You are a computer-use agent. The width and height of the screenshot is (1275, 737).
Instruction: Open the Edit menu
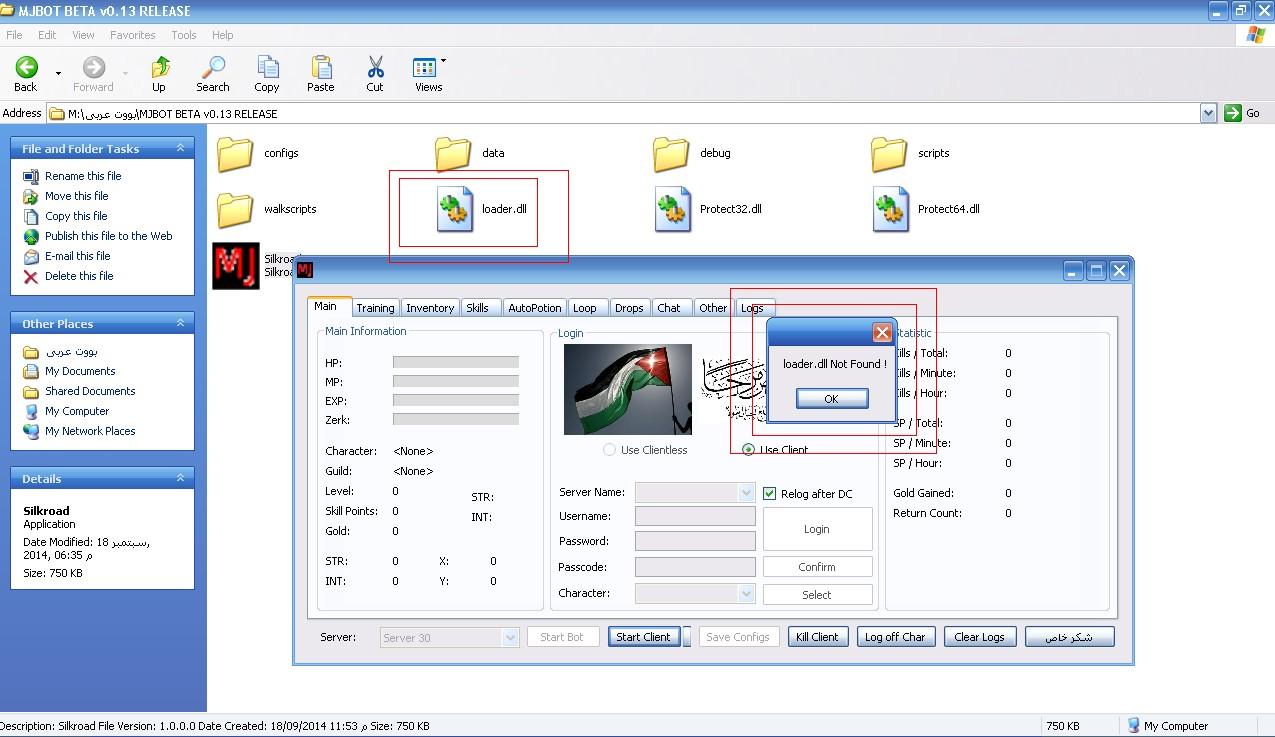(x=47, y=35)
